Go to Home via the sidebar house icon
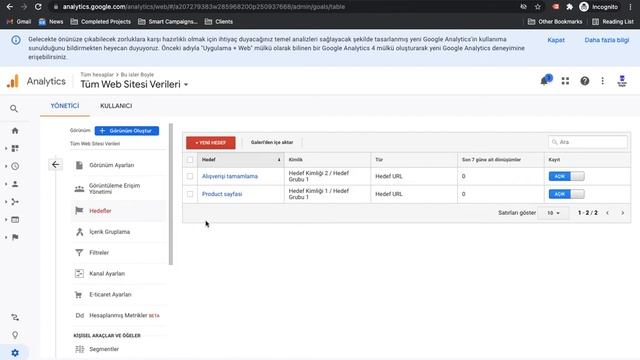The width and height of the screenshot is (640, 360). (x=15, y=131)
